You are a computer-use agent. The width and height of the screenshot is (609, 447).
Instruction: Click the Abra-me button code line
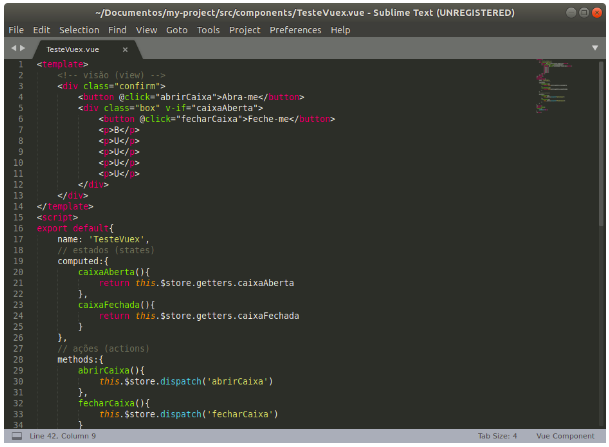191,97
